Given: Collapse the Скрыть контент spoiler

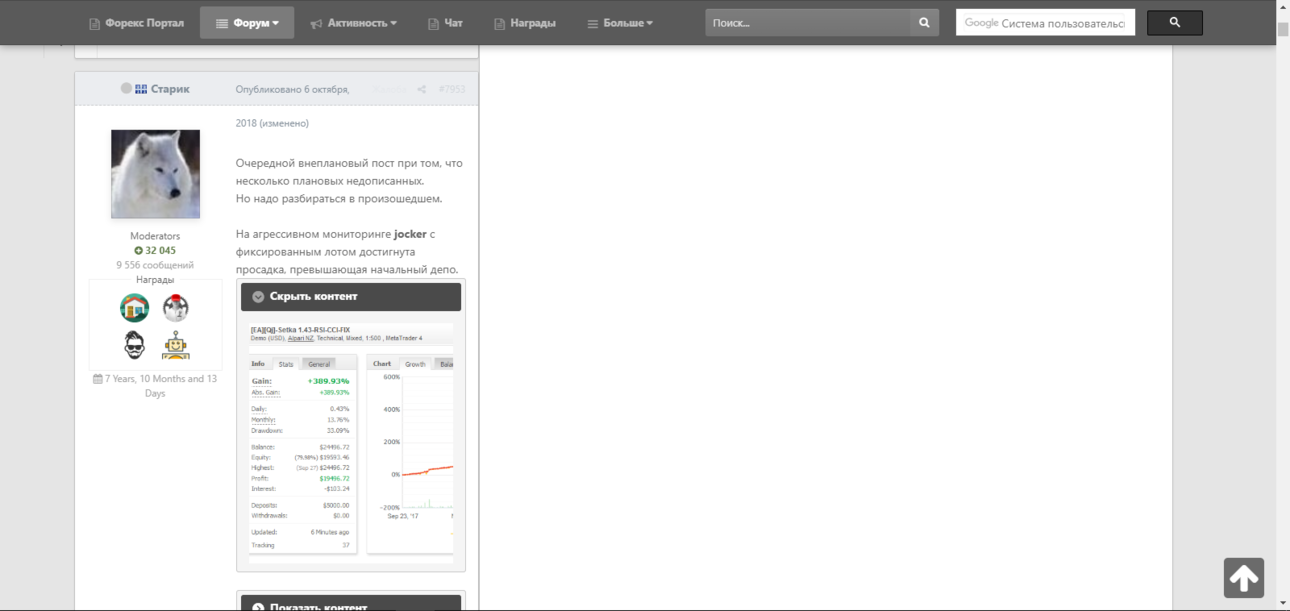Looking at the screenshot, I should pyautogui.click(x=351, y=297).
